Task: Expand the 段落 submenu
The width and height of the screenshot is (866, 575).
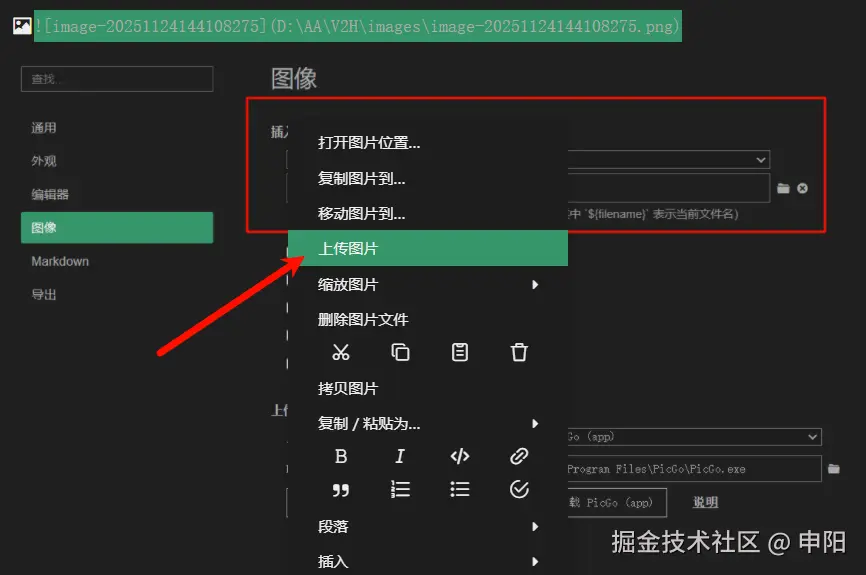Action: [428, 526]
